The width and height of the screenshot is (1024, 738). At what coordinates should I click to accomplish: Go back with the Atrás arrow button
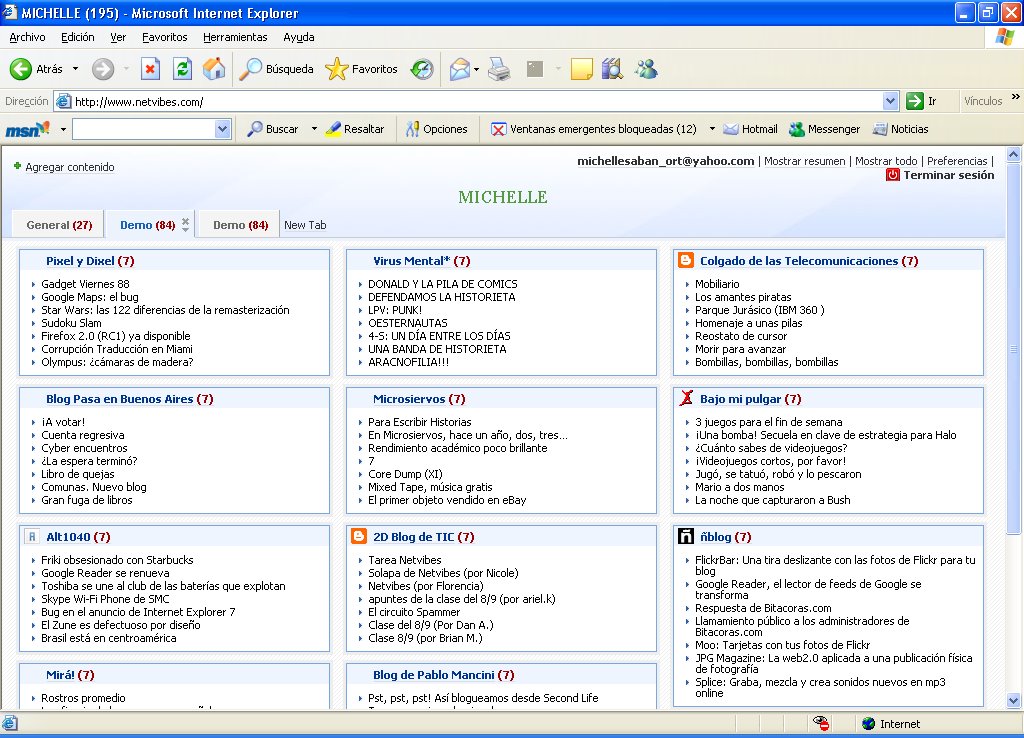37,69
